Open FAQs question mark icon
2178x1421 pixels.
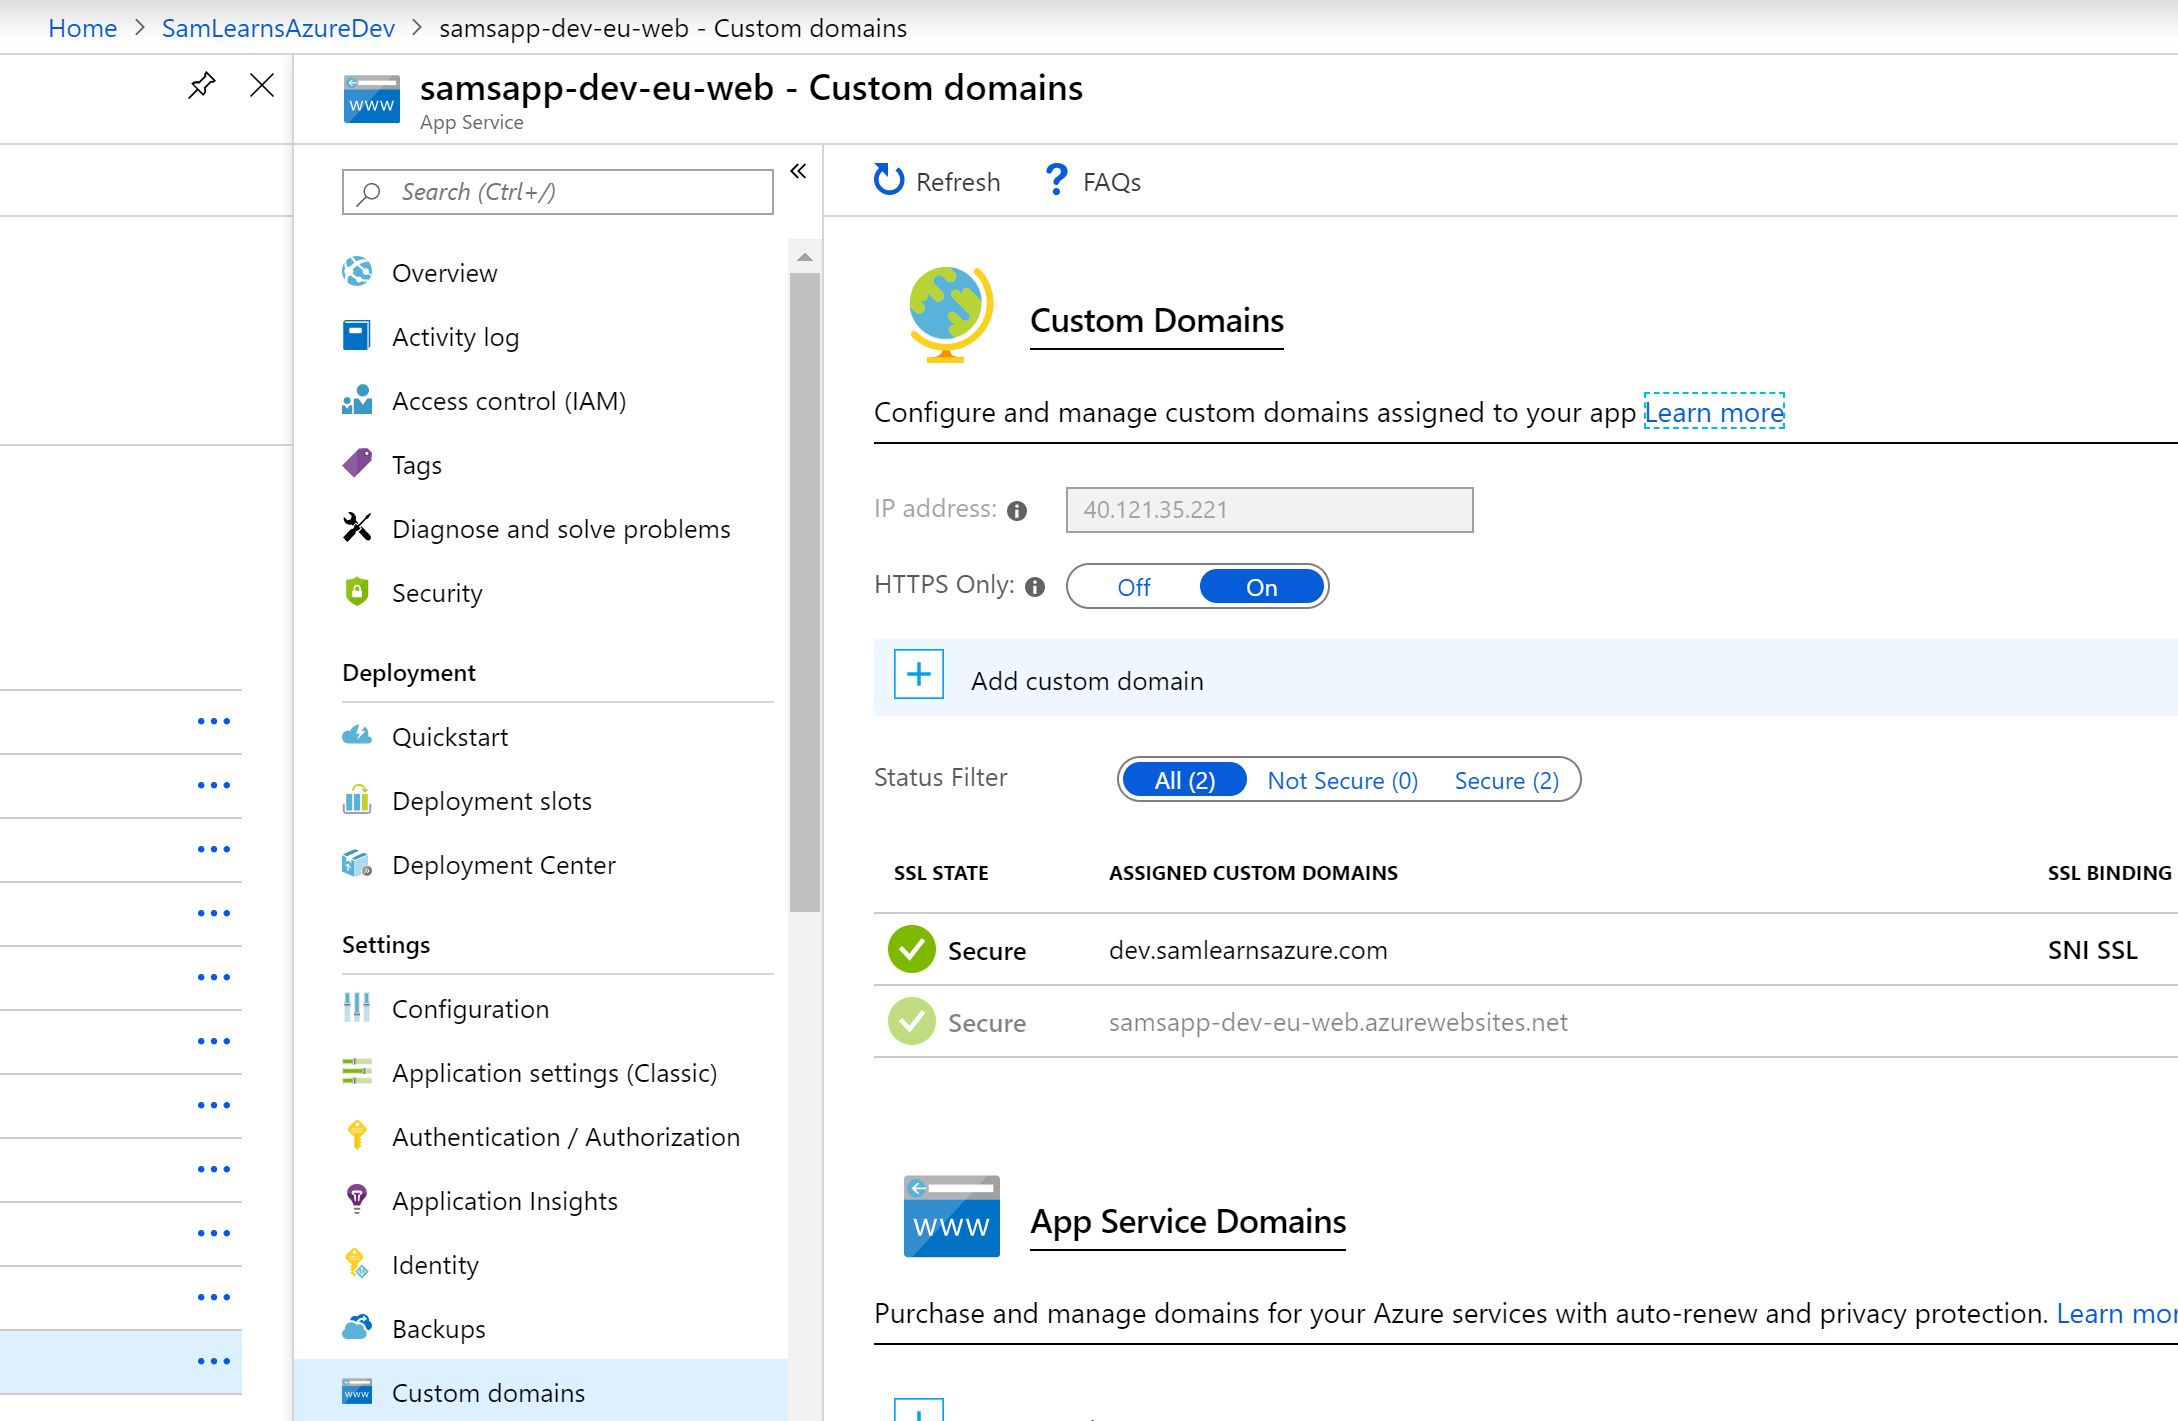click(x=1055, y=180)
